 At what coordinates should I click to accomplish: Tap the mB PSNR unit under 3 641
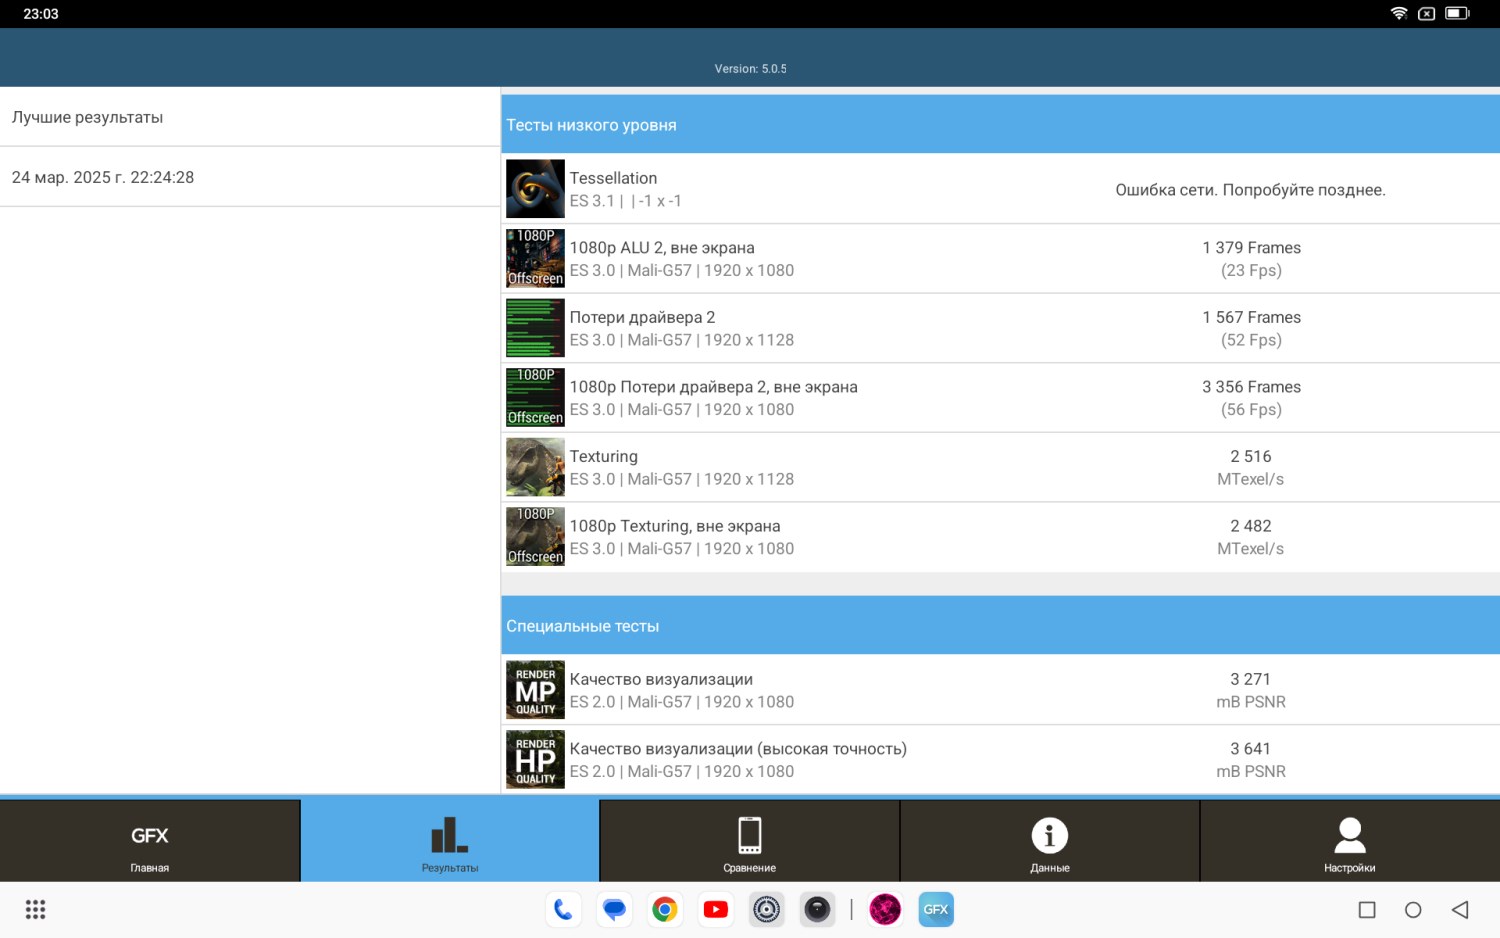[x=1251, y=772]
